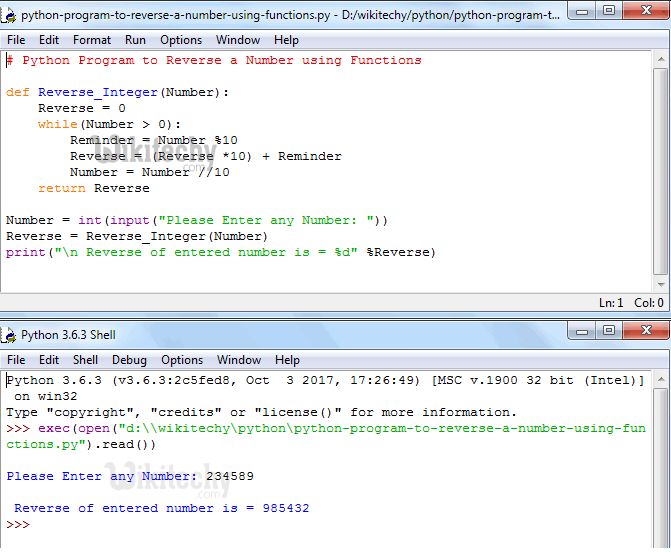
Task: Click editor scrollbar up arrow
Action: [x=661, y=59]
